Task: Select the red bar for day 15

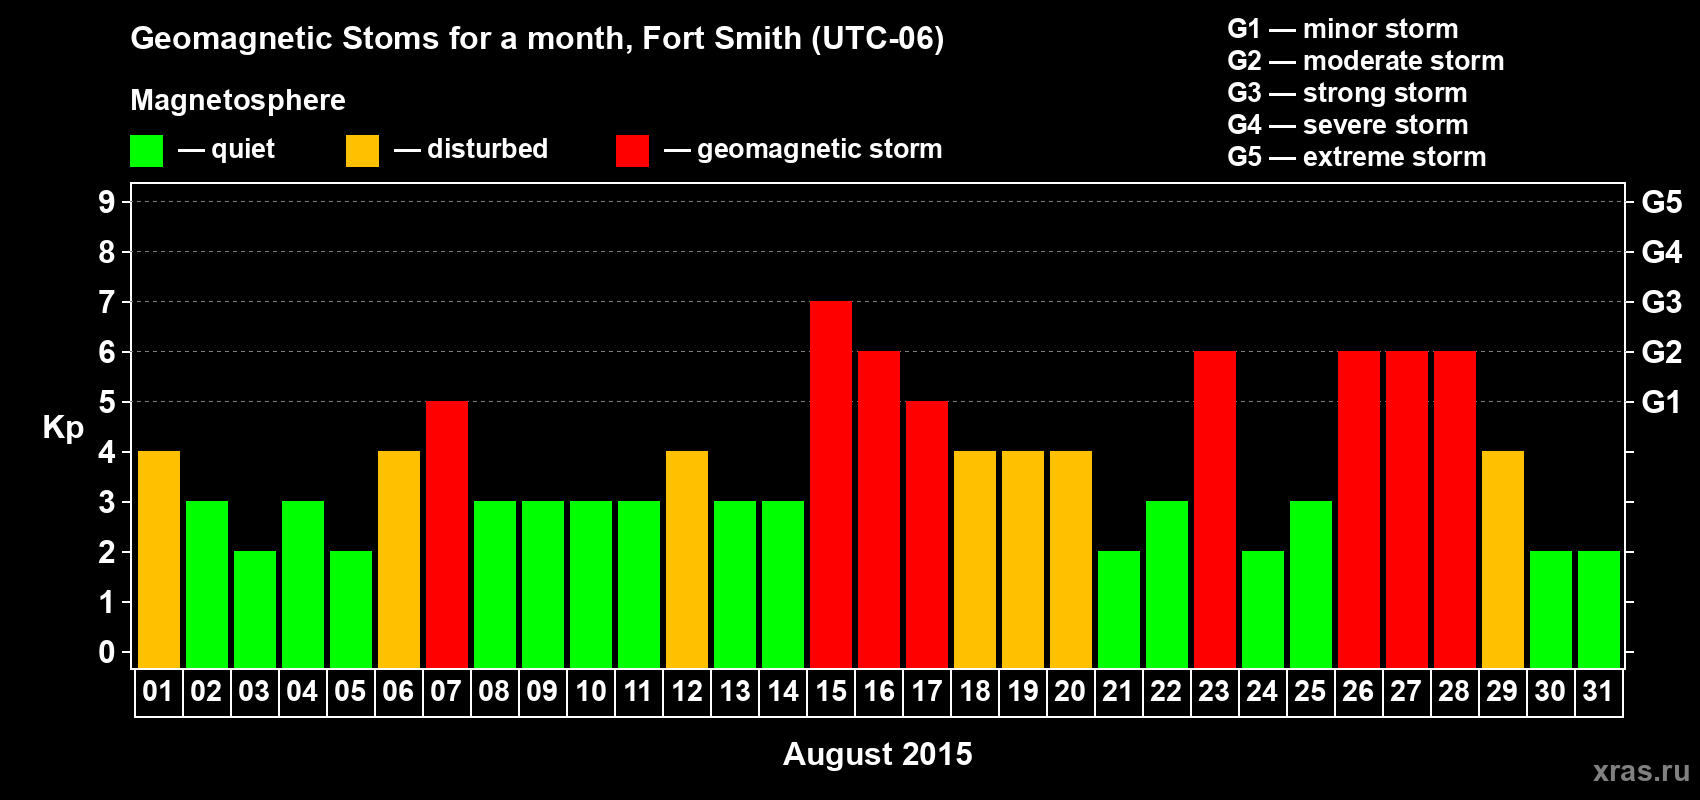Action: coord(831,484)
